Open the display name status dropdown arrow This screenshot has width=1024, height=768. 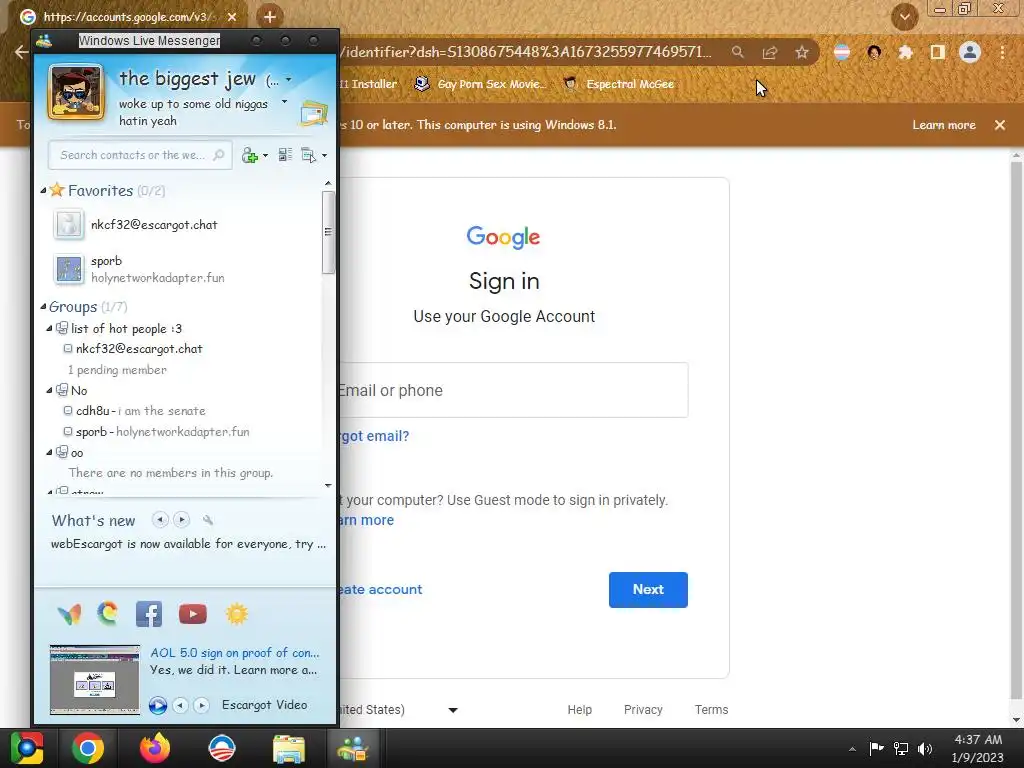point(289,80)
